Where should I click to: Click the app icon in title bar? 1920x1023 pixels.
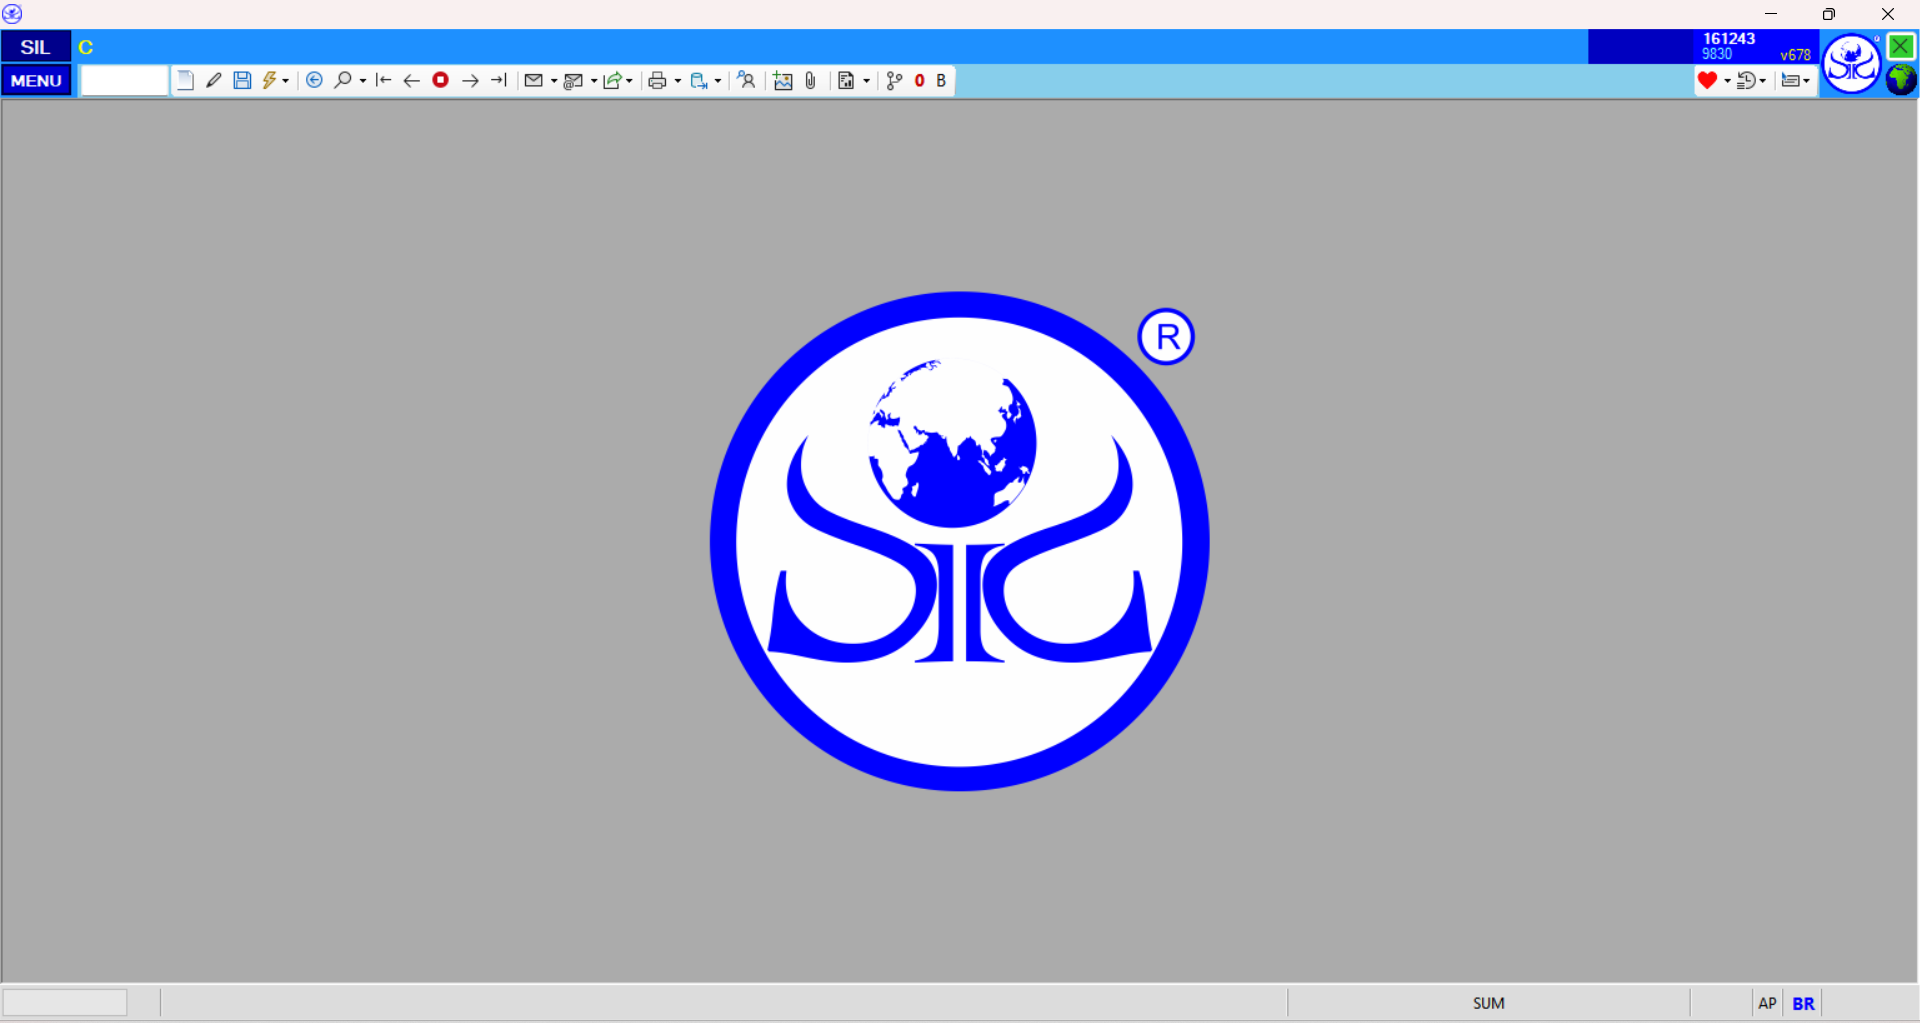[x=13, y=14]
